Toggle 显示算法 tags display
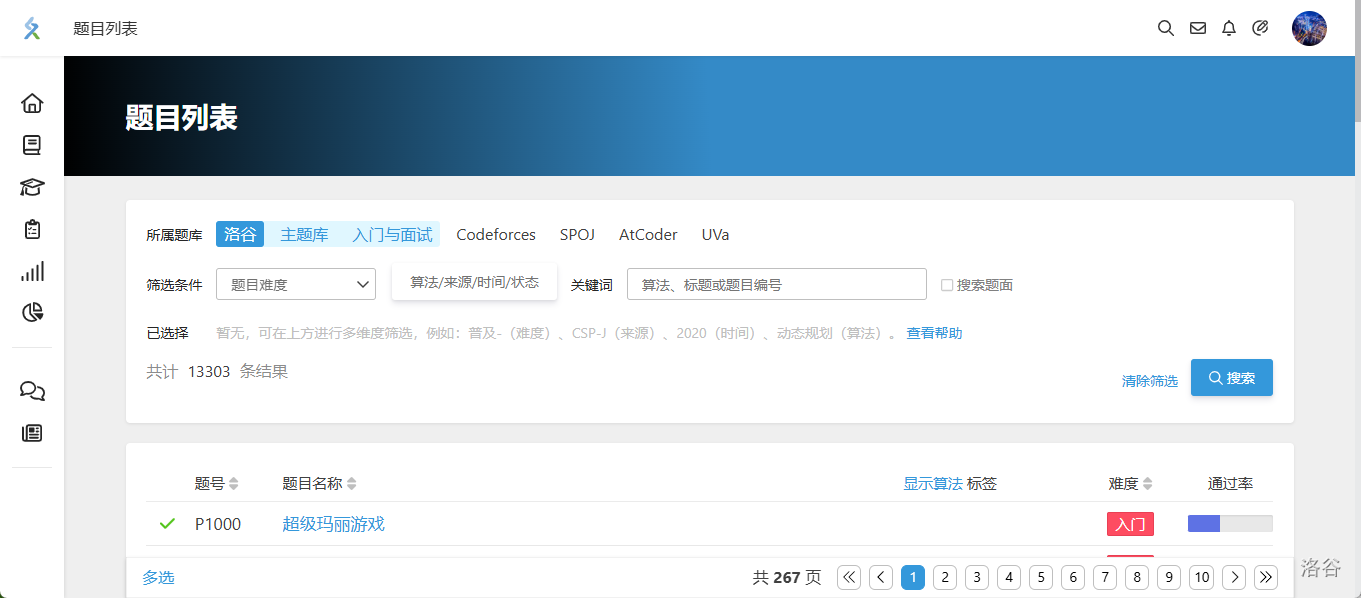 tap(932, 484)
